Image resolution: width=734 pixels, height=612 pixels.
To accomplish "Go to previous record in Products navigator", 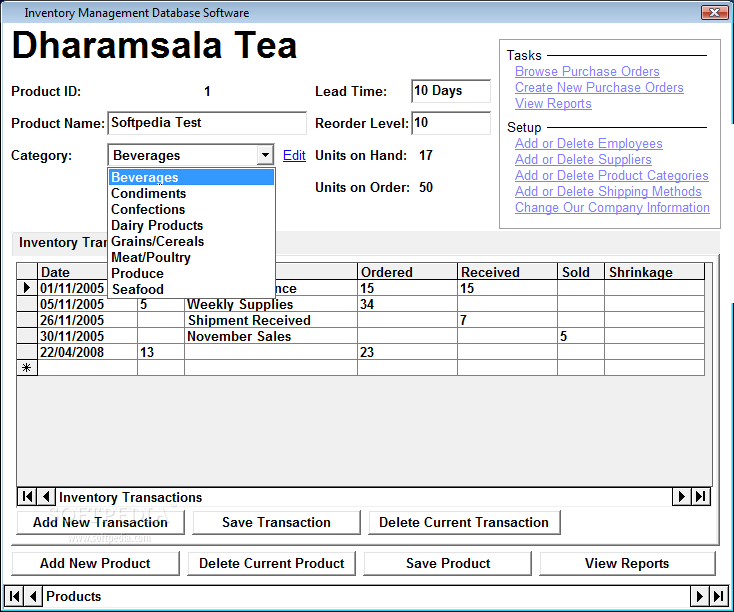I will click(x=33, y=596).
